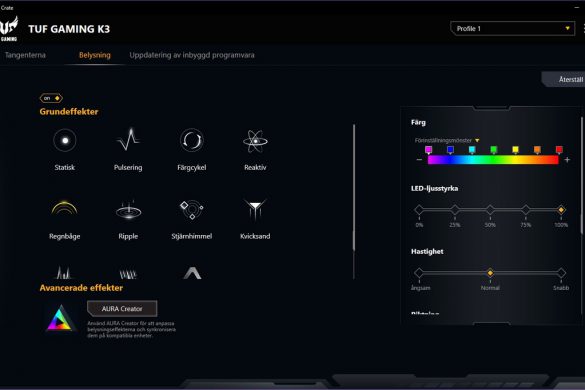
Task: Pick the Reaktiv lighting effect
Action: [x=255, y=141]
